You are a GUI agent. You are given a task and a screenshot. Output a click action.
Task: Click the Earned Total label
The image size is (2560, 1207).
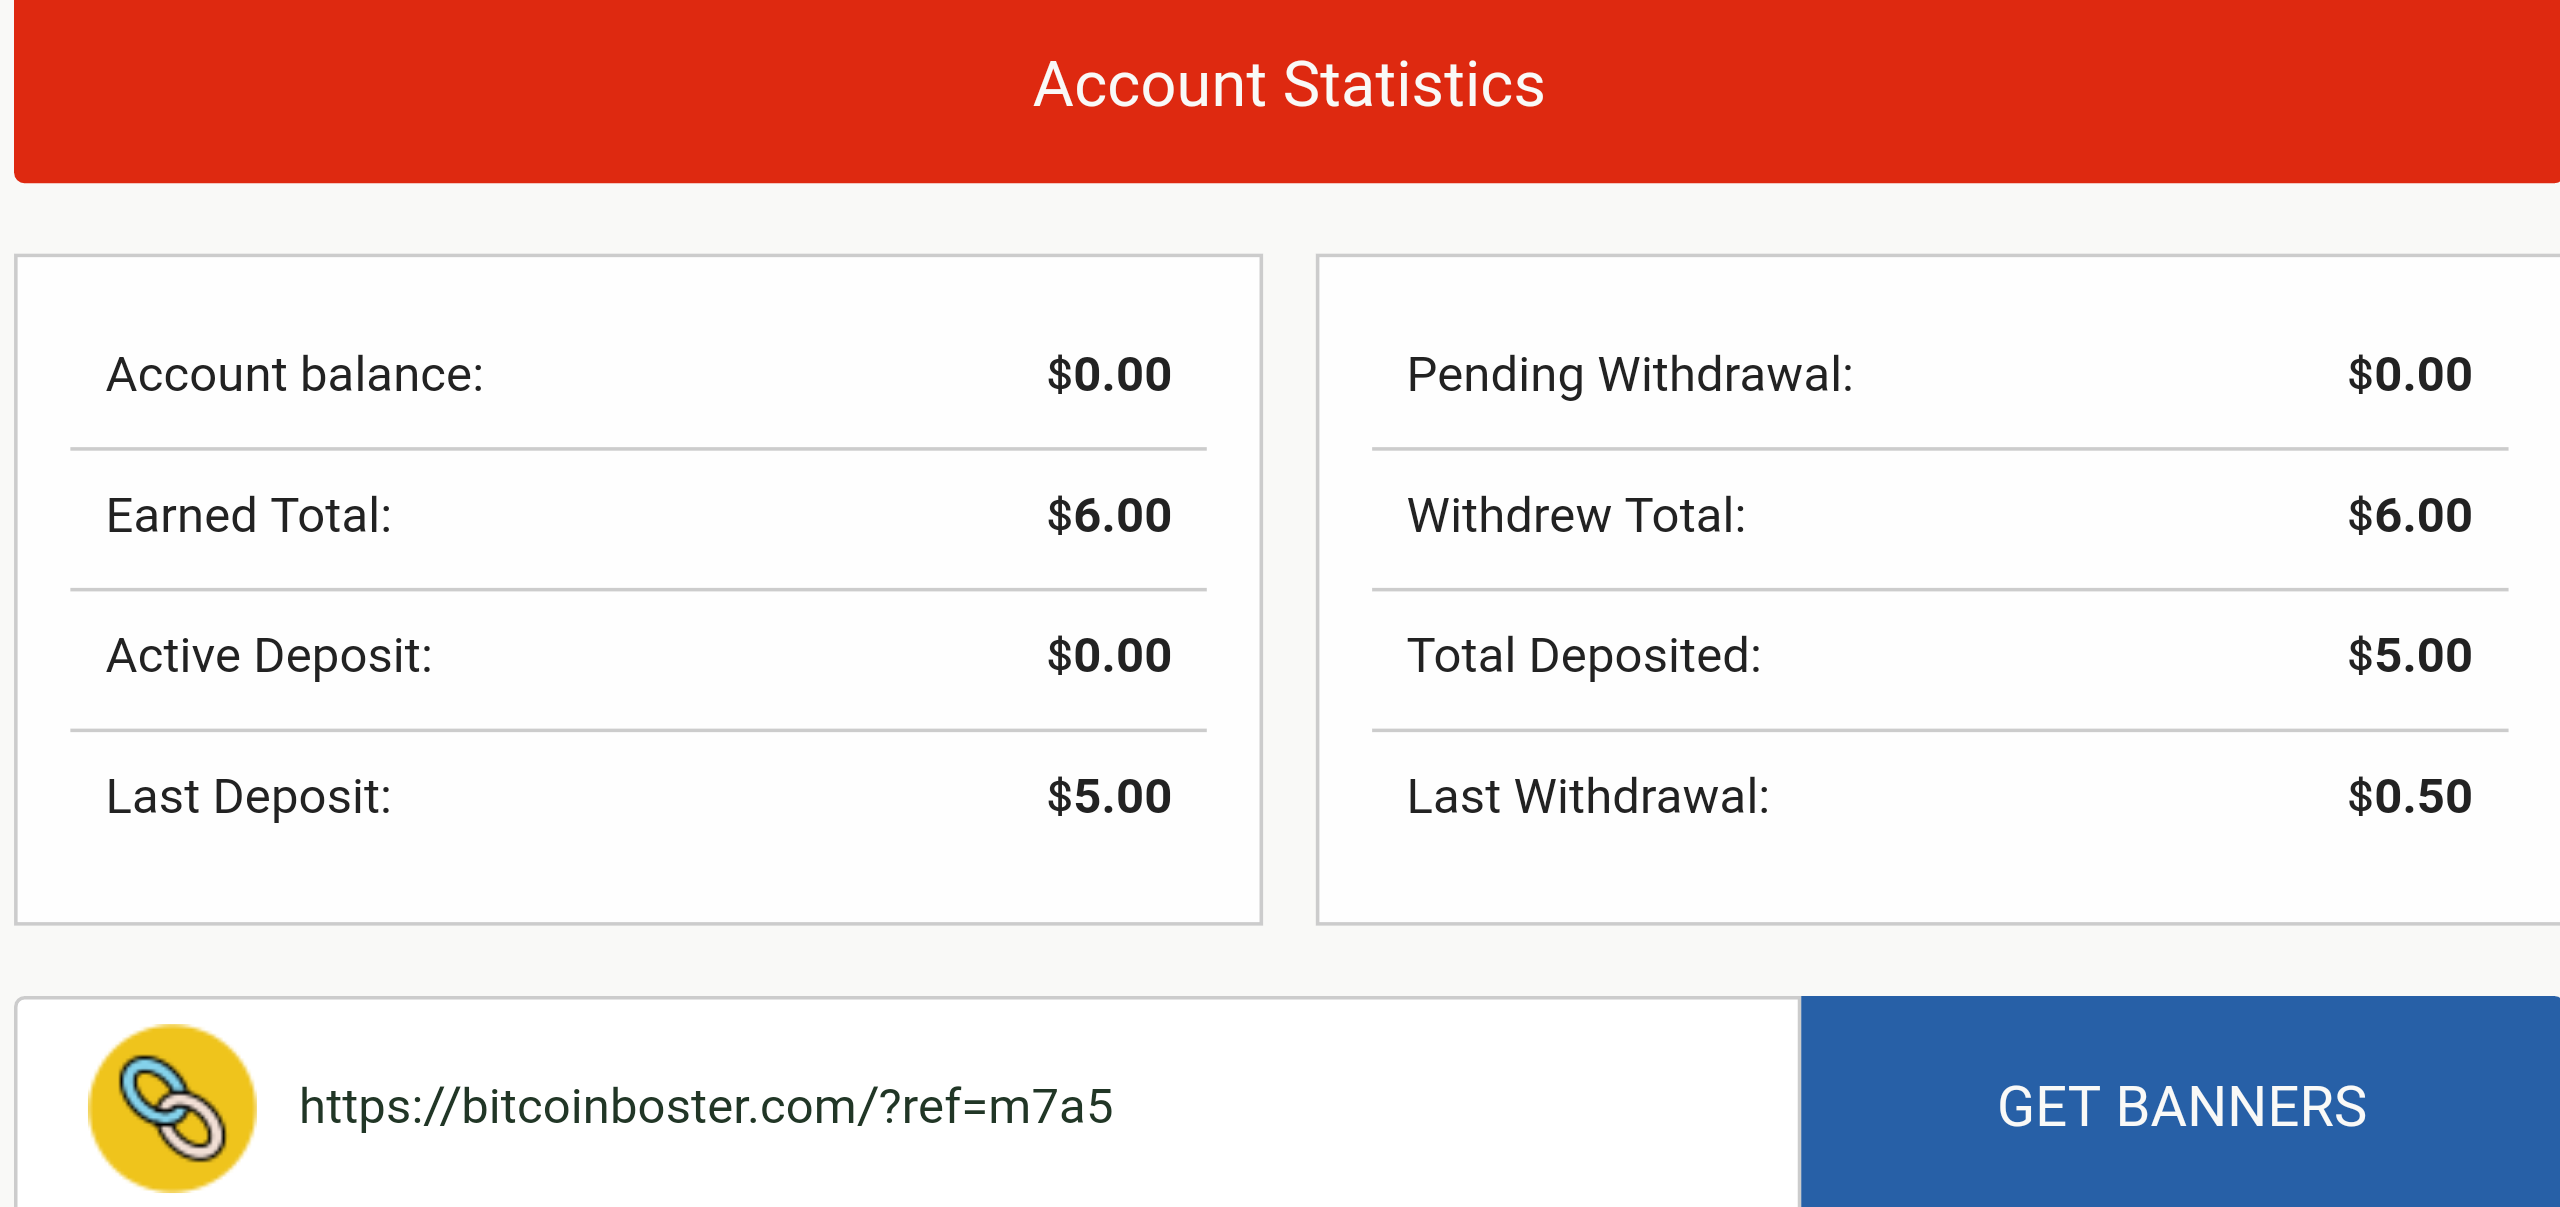tap(249, 516)
